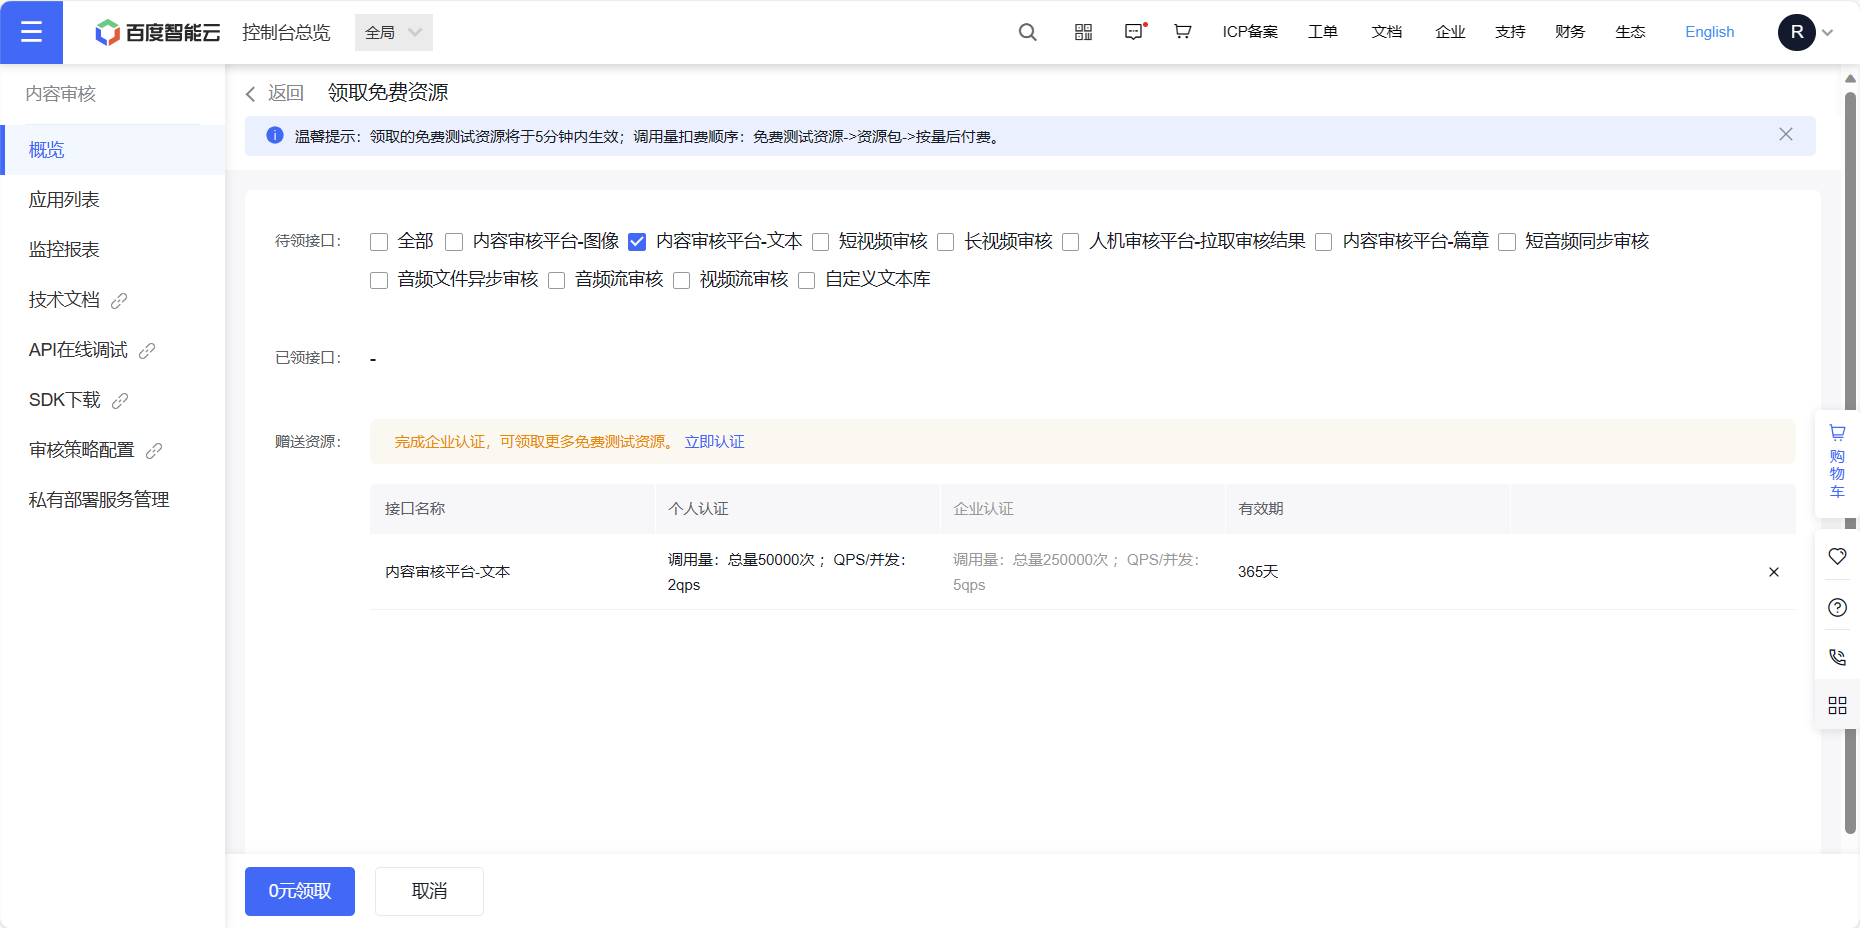Open the hamburger navigation menu
This screenshot has width=1860, height=928.
(x=31, y=32)
